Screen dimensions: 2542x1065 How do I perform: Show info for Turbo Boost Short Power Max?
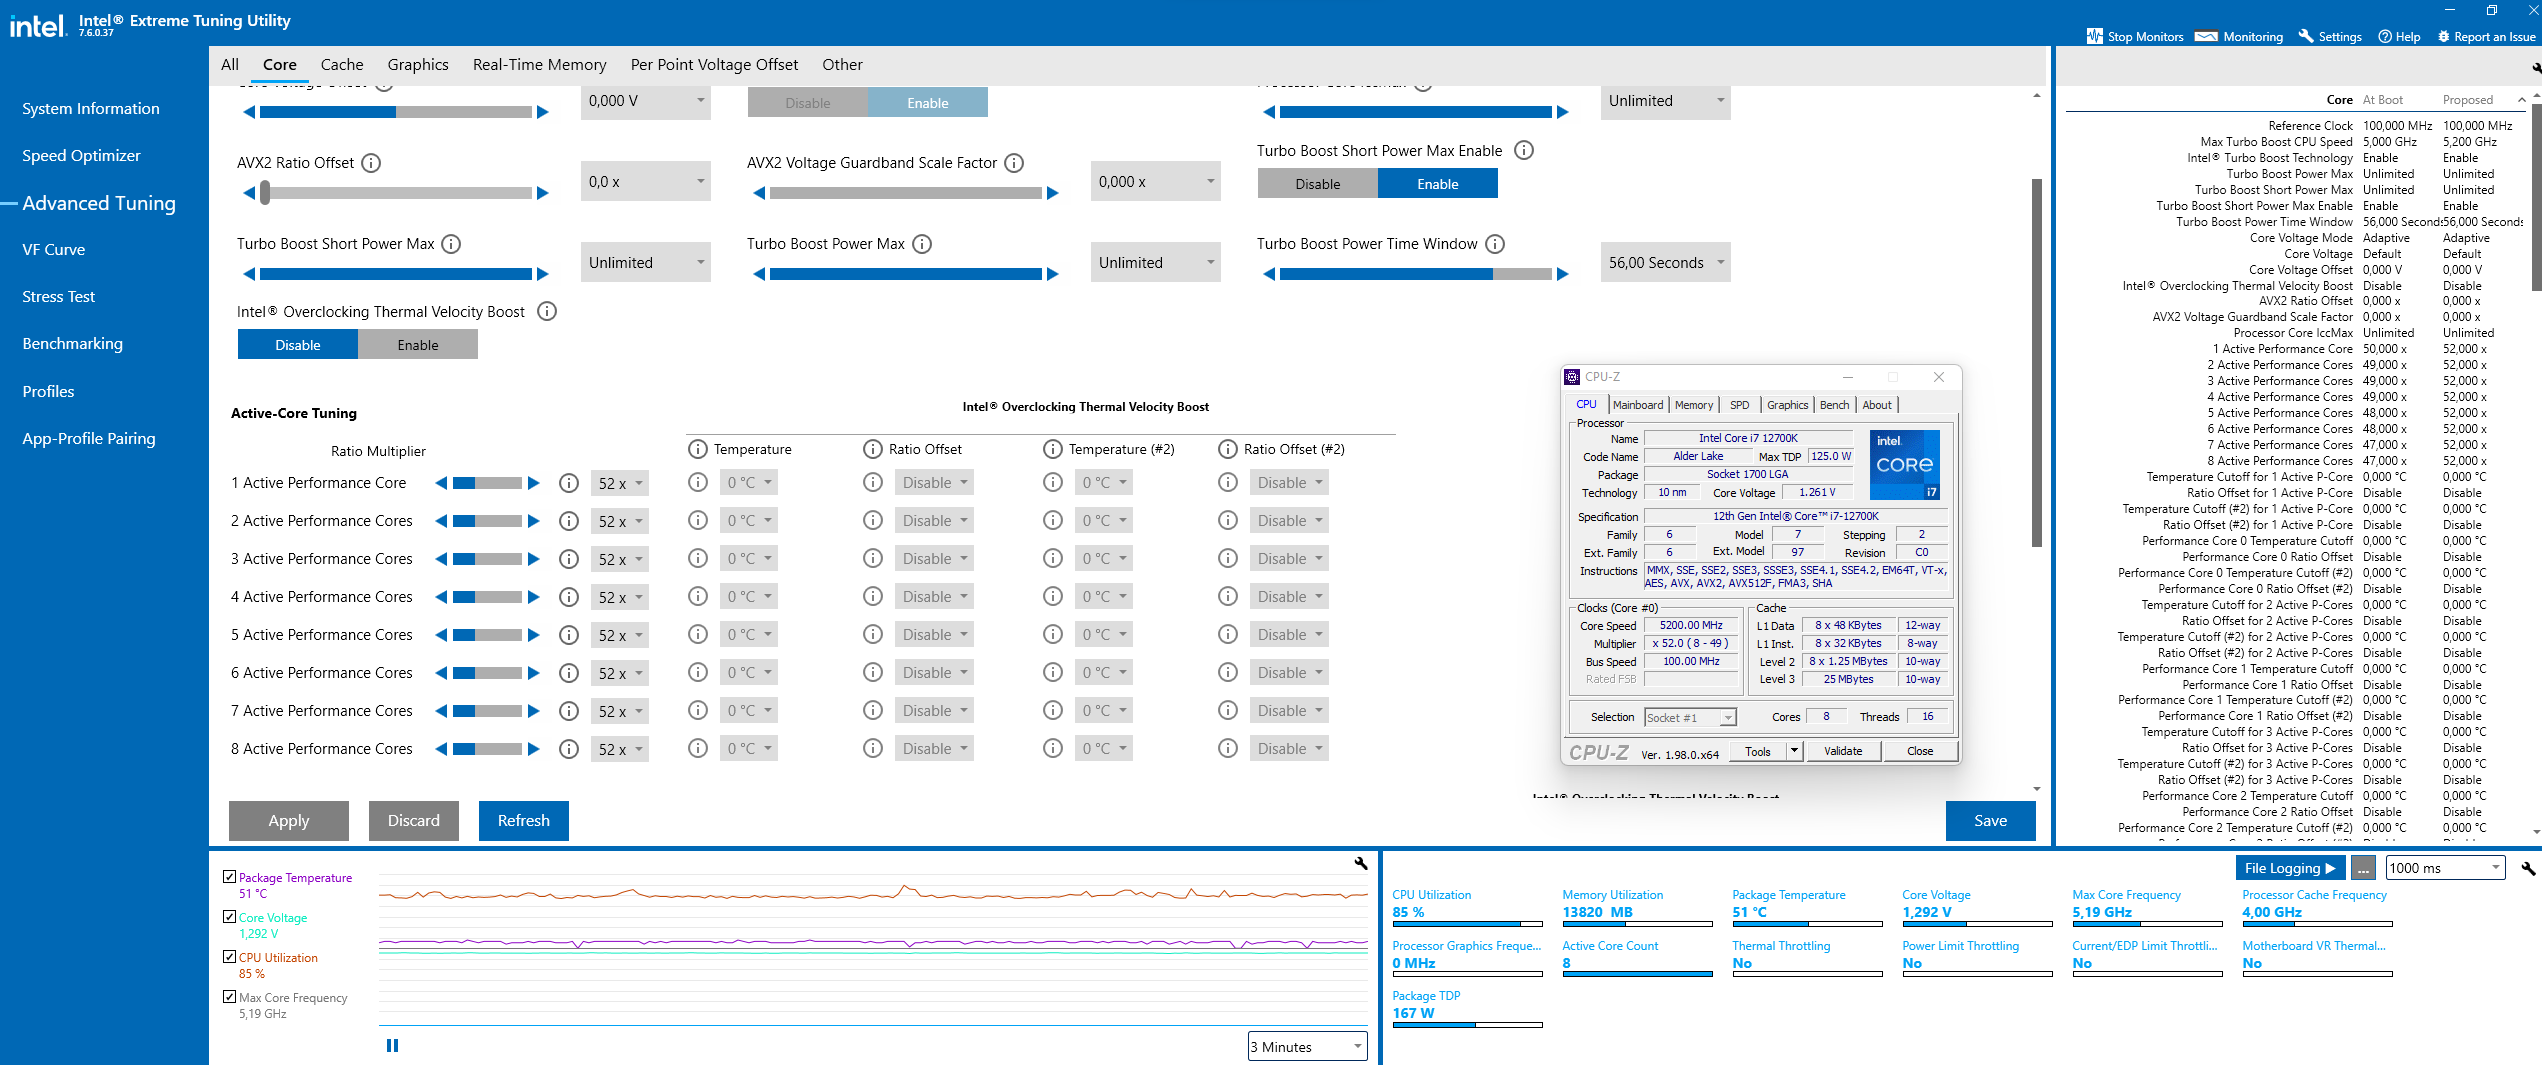point(451,244)
